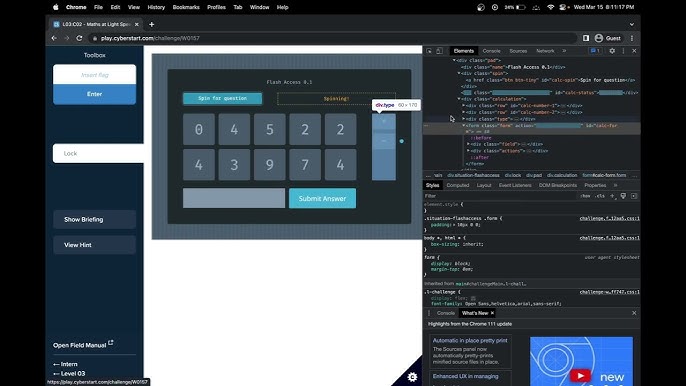Collapse the div class spin node

(x=459, y=74)
